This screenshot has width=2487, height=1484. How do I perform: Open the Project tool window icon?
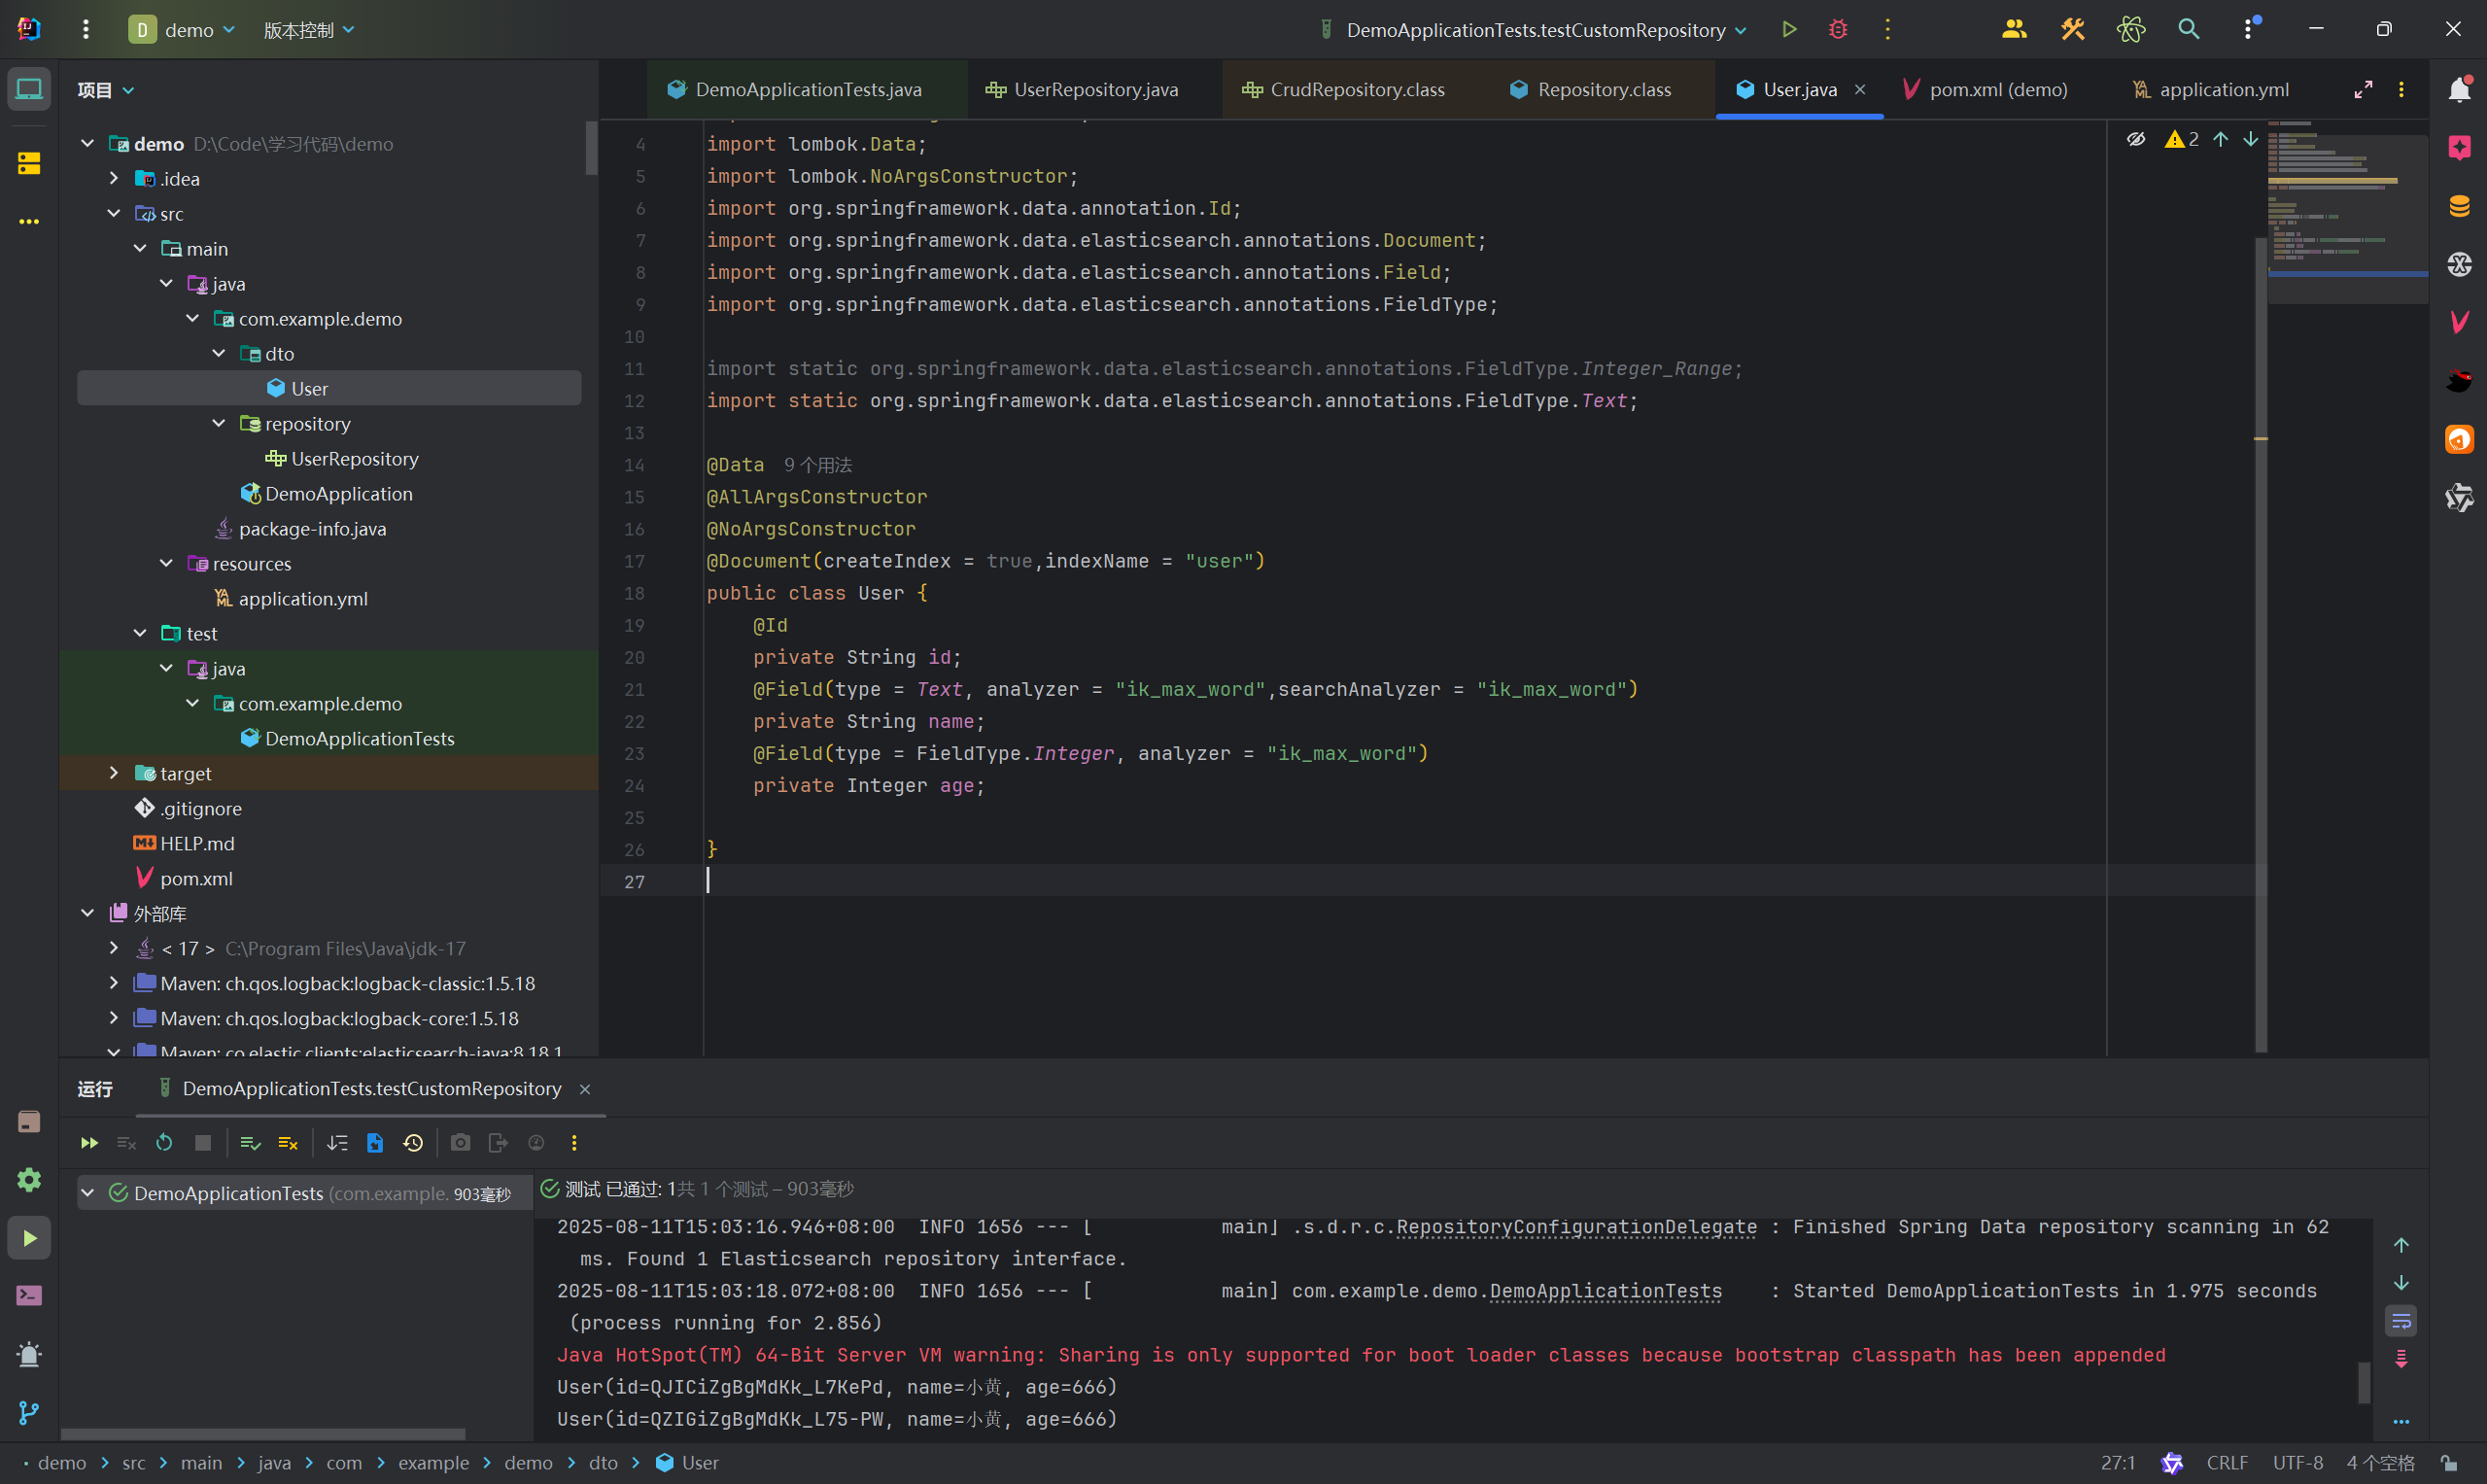29,89
